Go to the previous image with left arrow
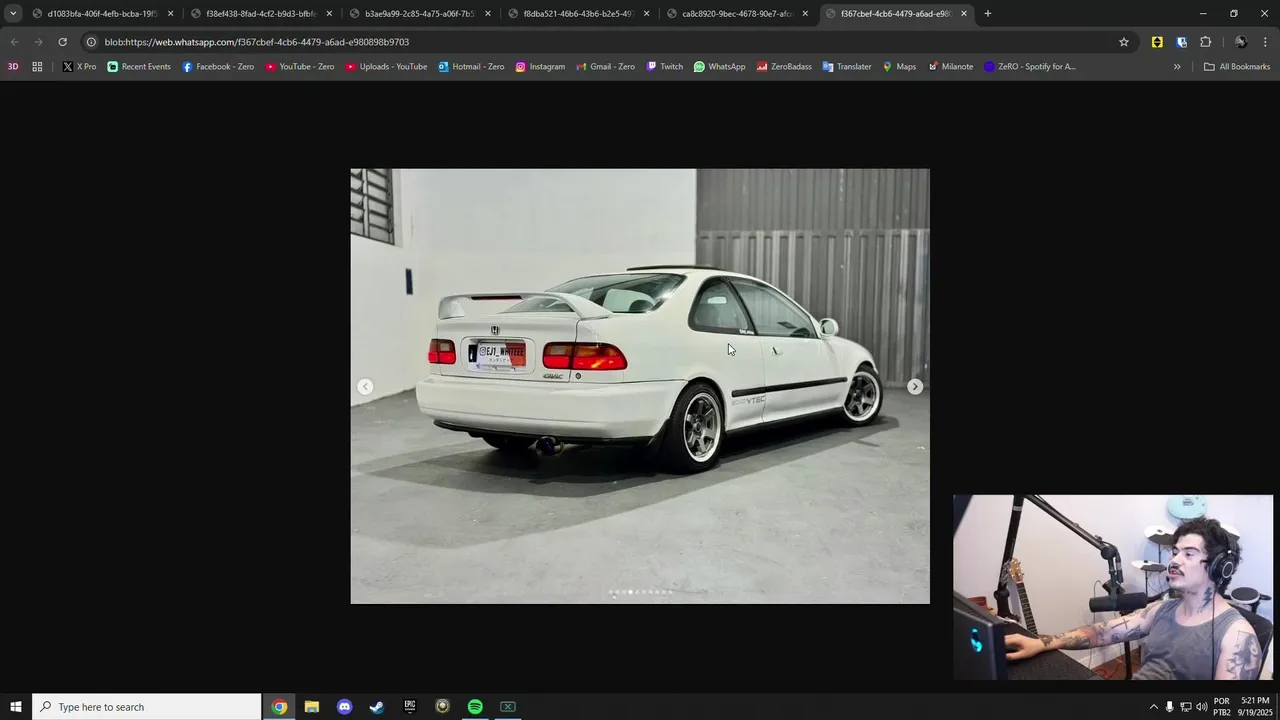Screen dimensions: 1280x720 pos(365,386)
